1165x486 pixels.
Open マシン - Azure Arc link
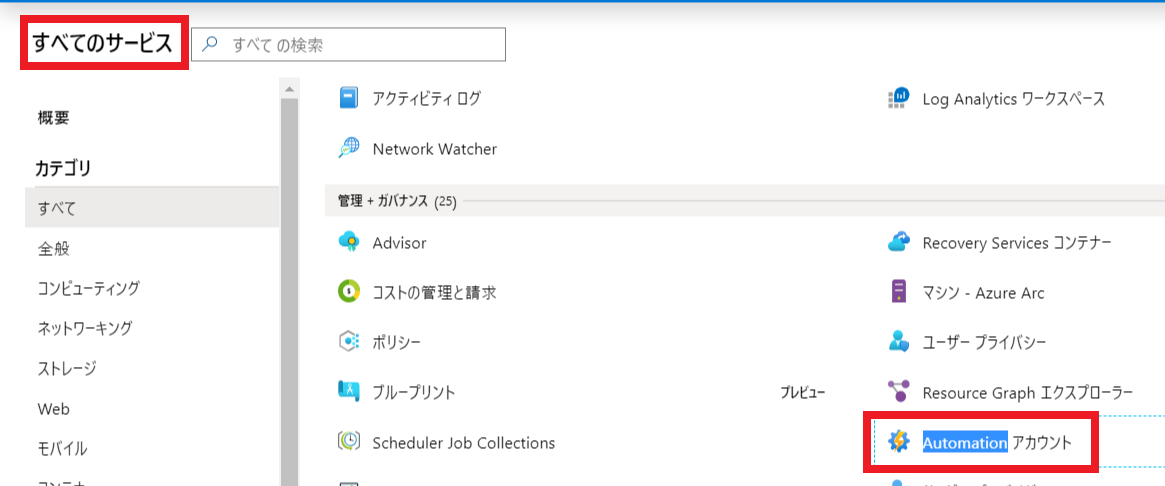(983, 293)
